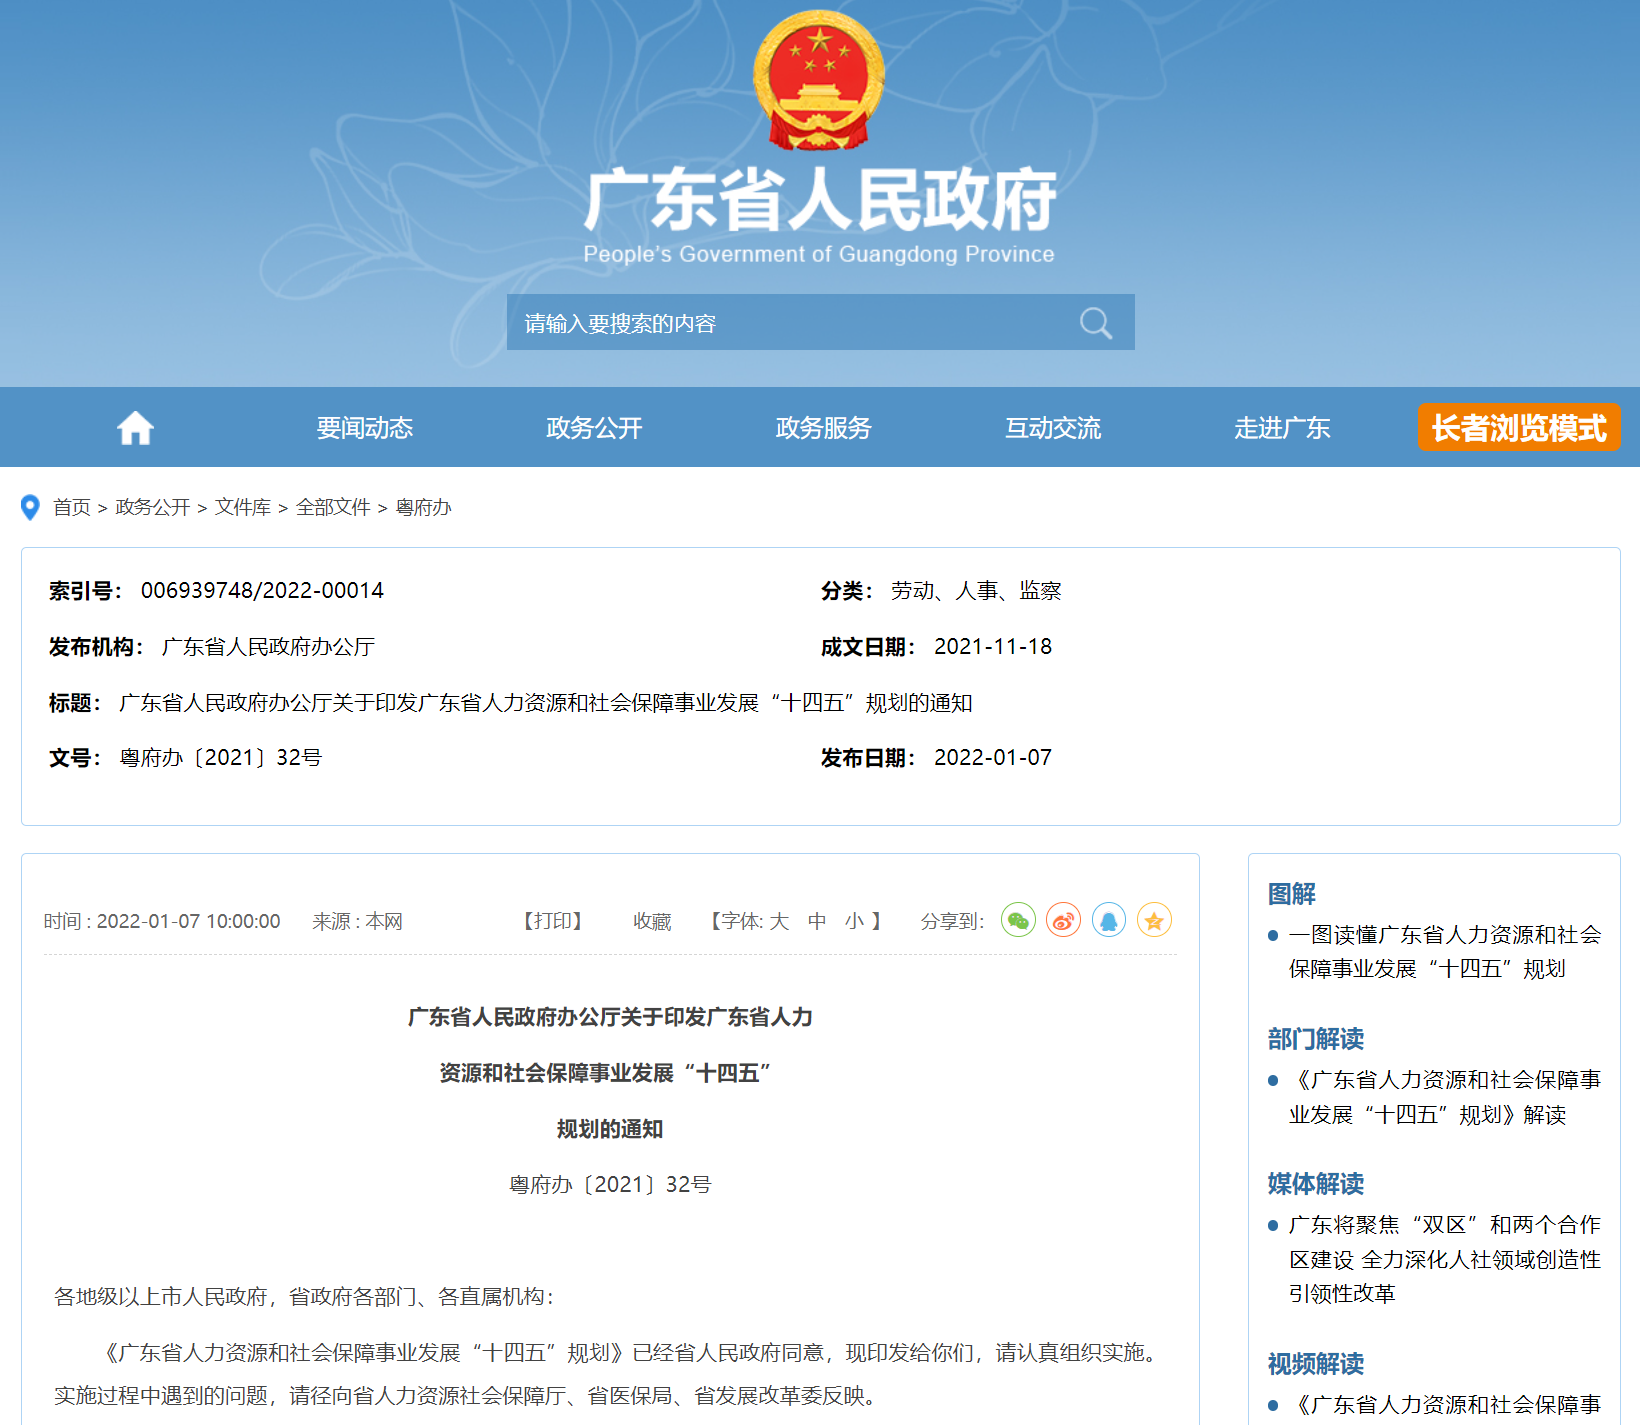Click the 部门解读 sidebar heading

click(x=1316, y=1039)
